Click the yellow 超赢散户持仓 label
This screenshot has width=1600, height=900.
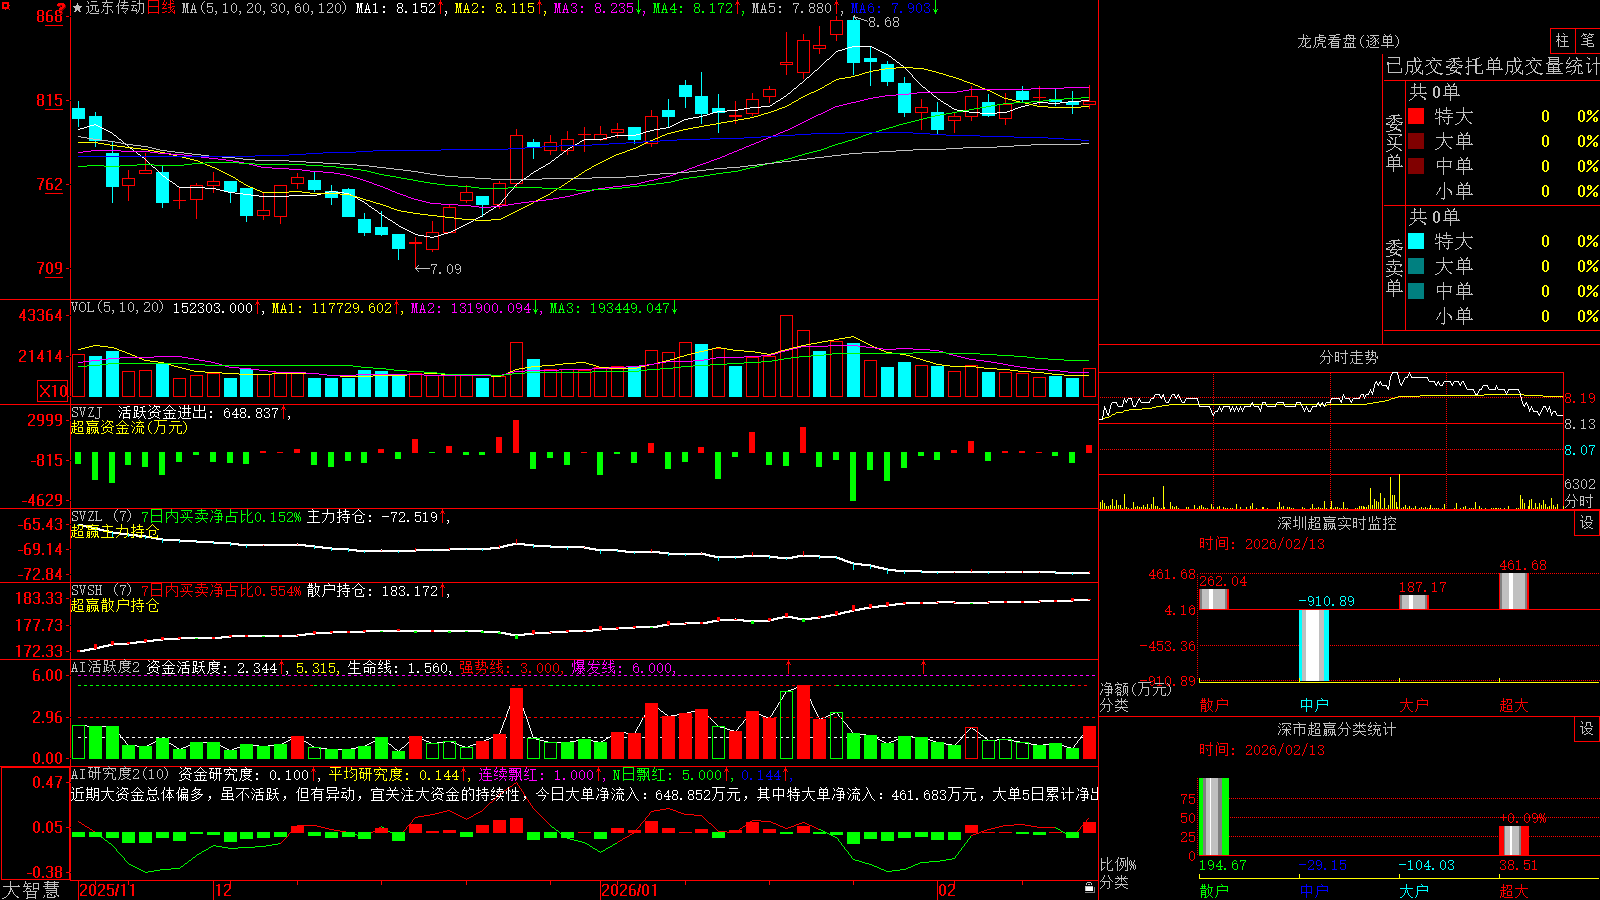(115, 605)
